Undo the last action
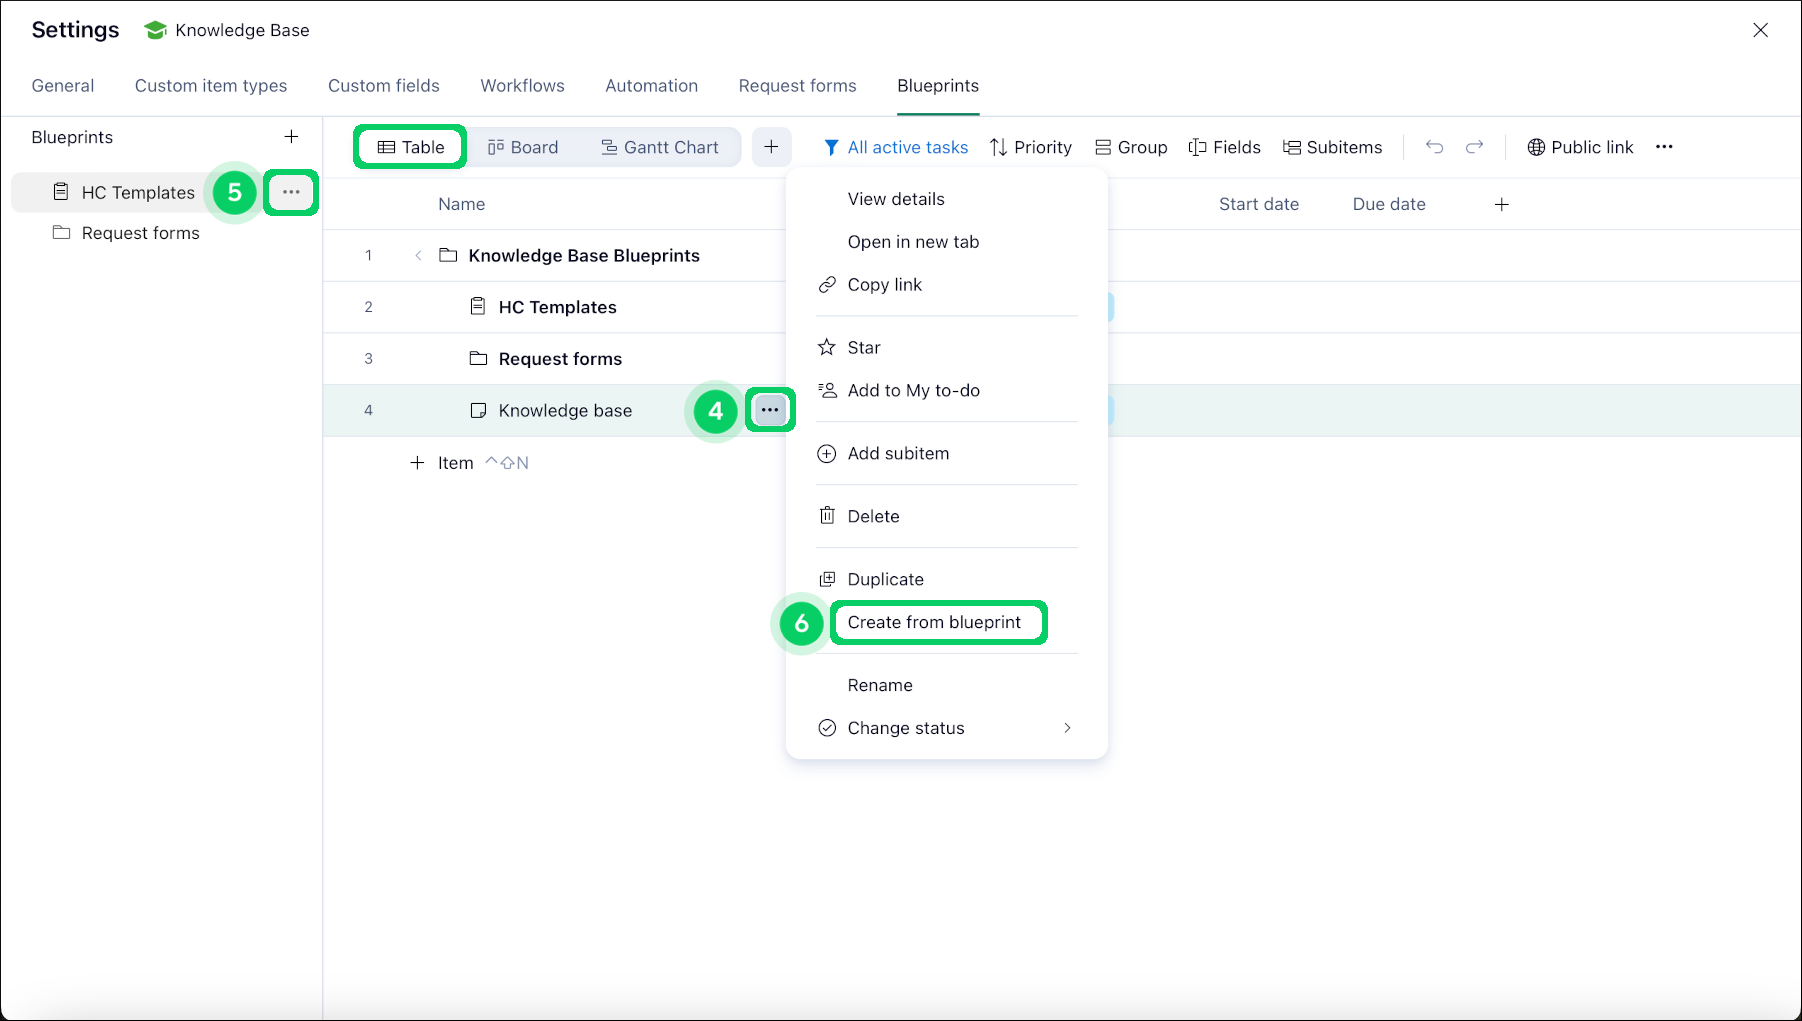This screenshot has width=1802, height=1021. point(1435,147)
